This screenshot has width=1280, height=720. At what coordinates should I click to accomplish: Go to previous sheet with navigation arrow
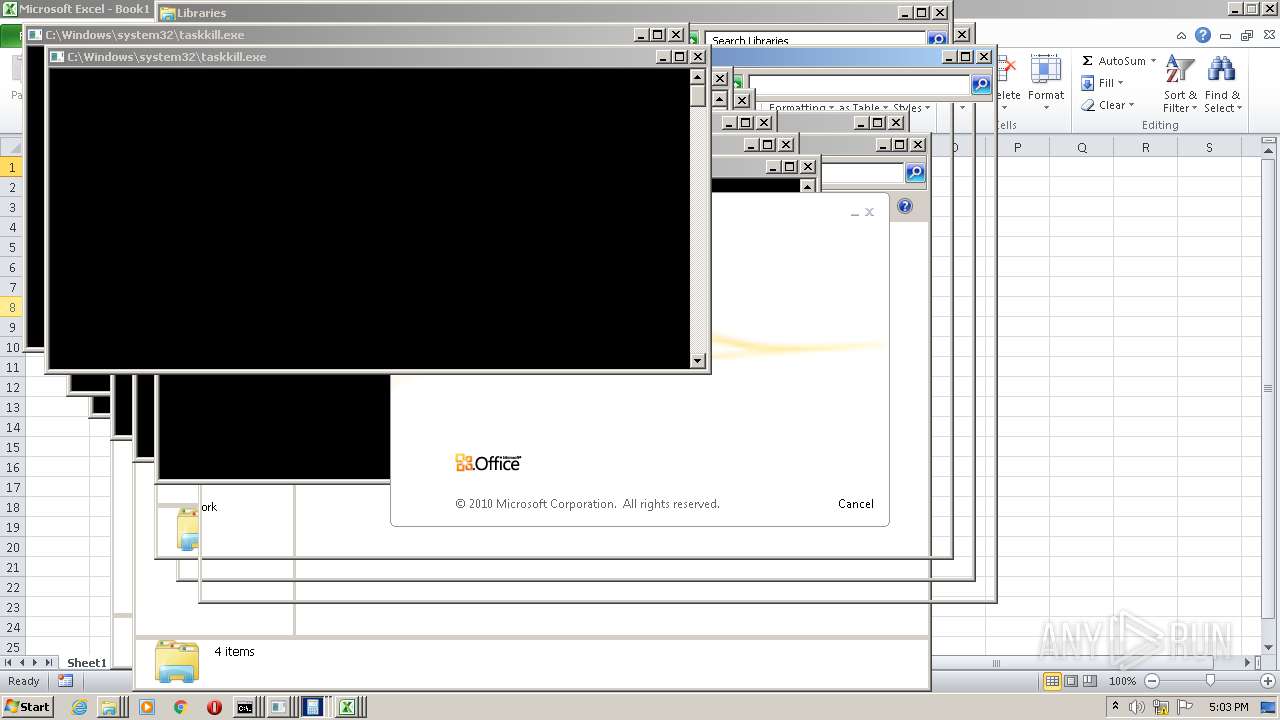[22, 662]
